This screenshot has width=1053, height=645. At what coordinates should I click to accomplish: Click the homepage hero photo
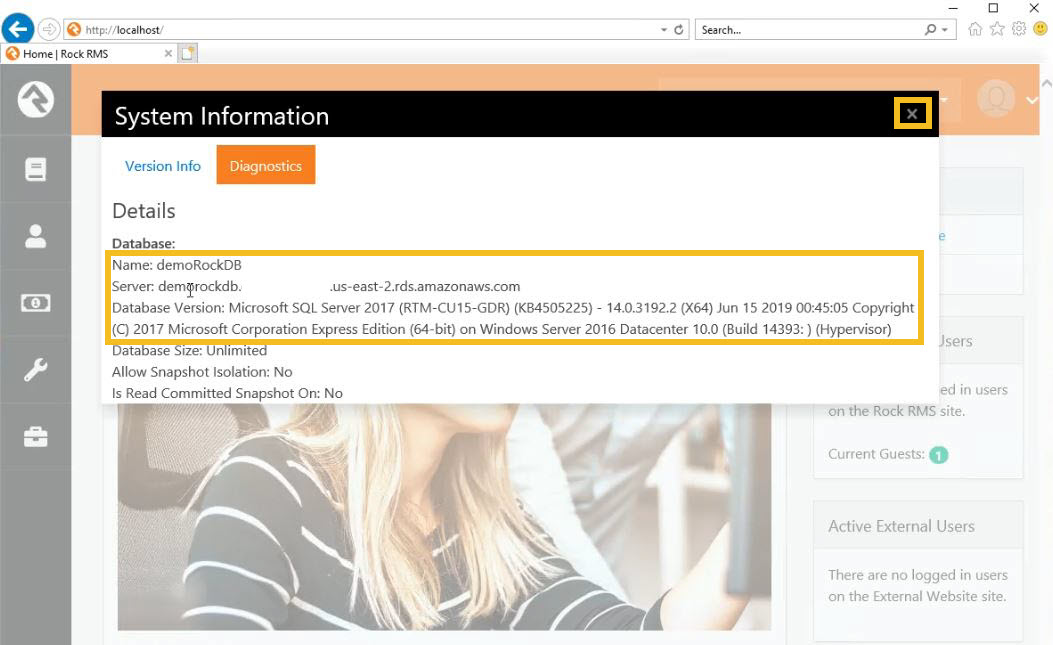coord(444,516)
